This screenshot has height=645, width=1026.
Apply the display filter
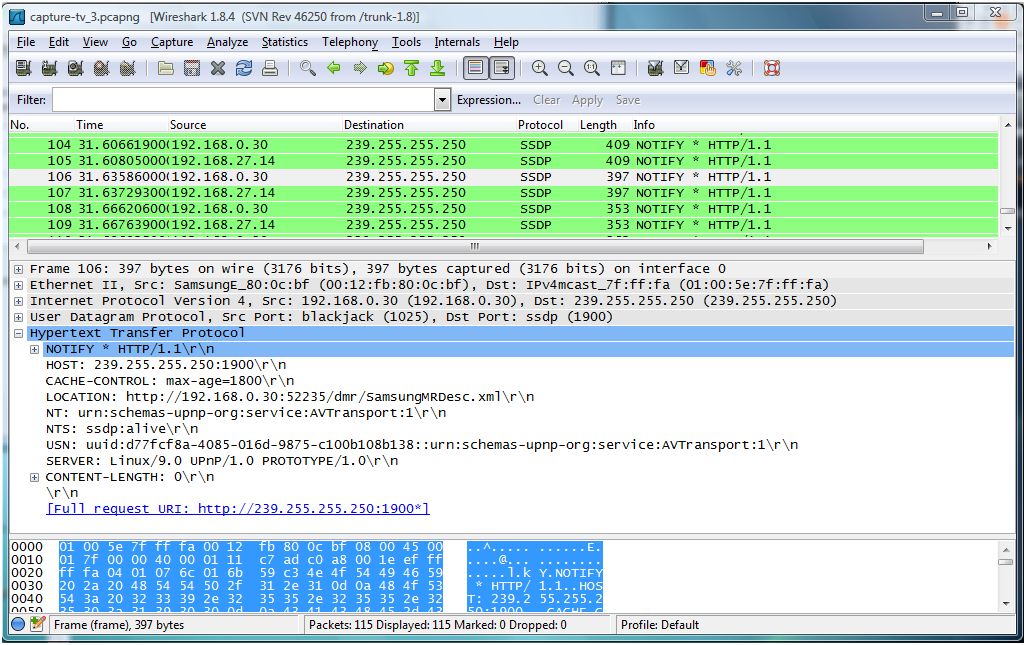coord(587,100)
